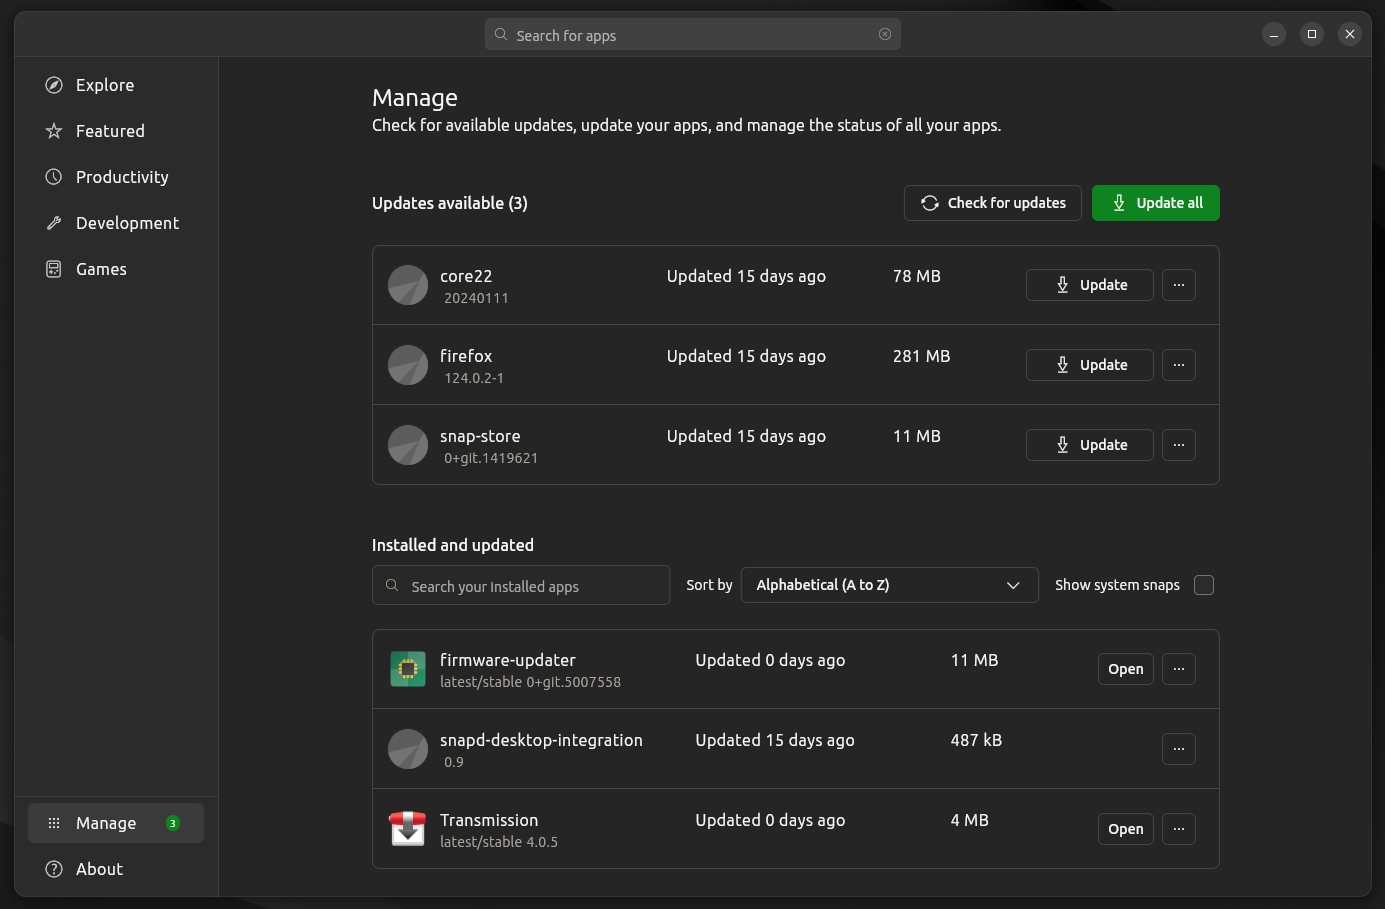The image size is (1385, 909).
Task: Click the Productivity clock icon
Action: (x=54, y=177)
